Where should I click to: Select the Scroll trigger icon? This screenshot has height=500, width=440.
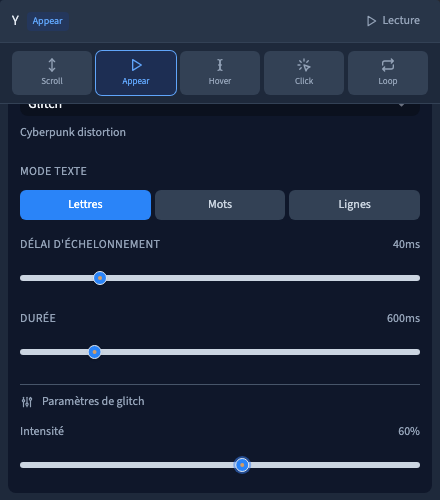[52, 65]
